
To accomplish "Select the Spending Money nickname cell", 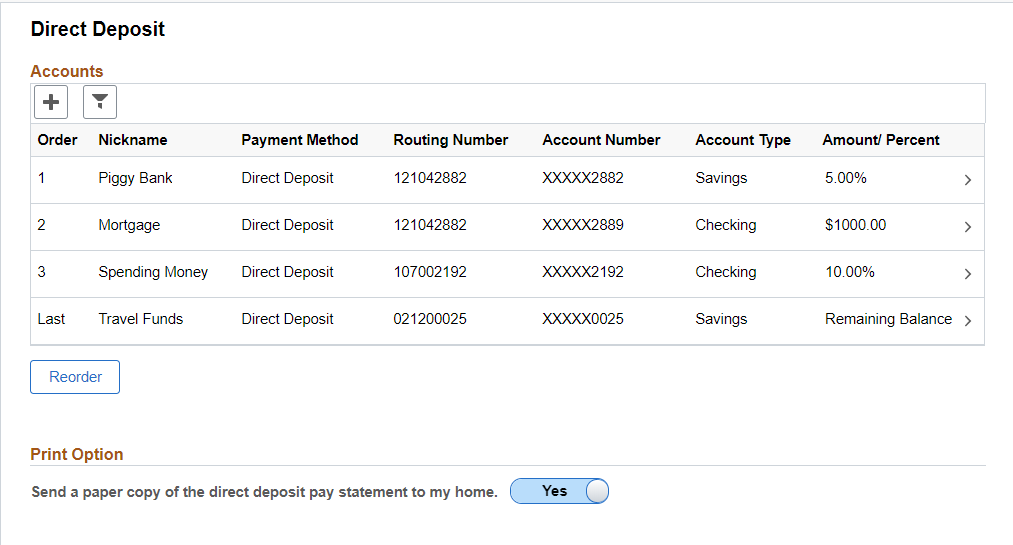I will [153, 272].
